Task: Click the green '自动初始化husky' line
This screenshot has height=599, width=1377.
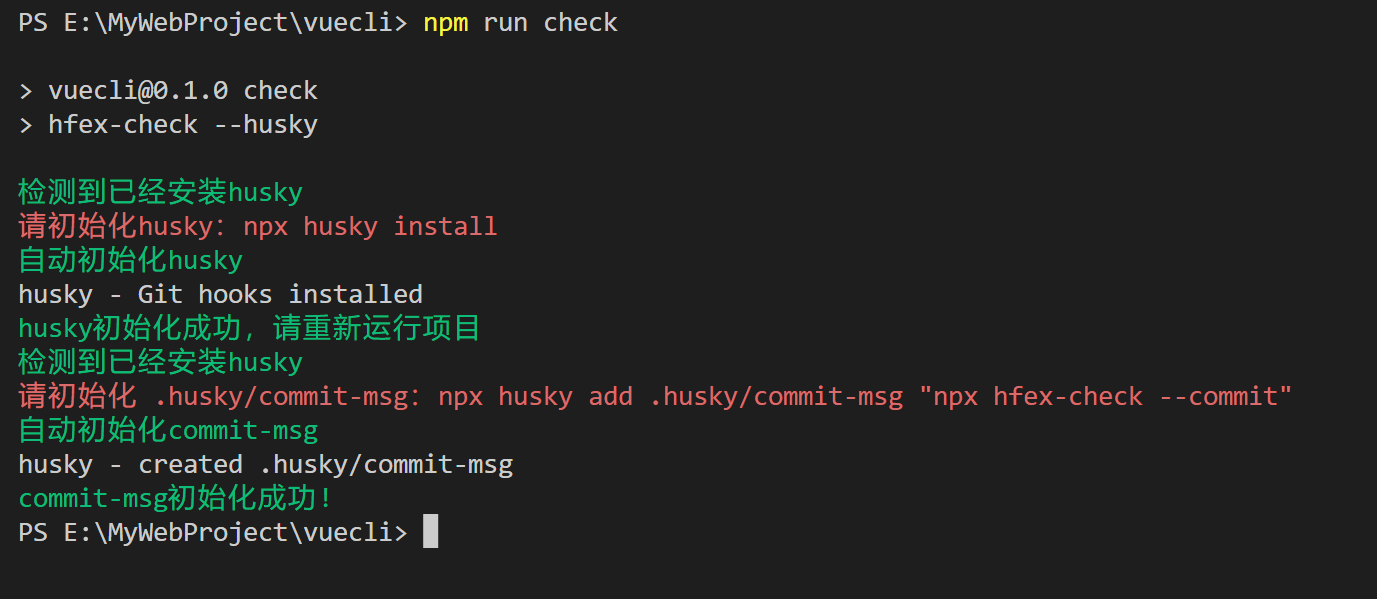Action: tap(130, 260)
